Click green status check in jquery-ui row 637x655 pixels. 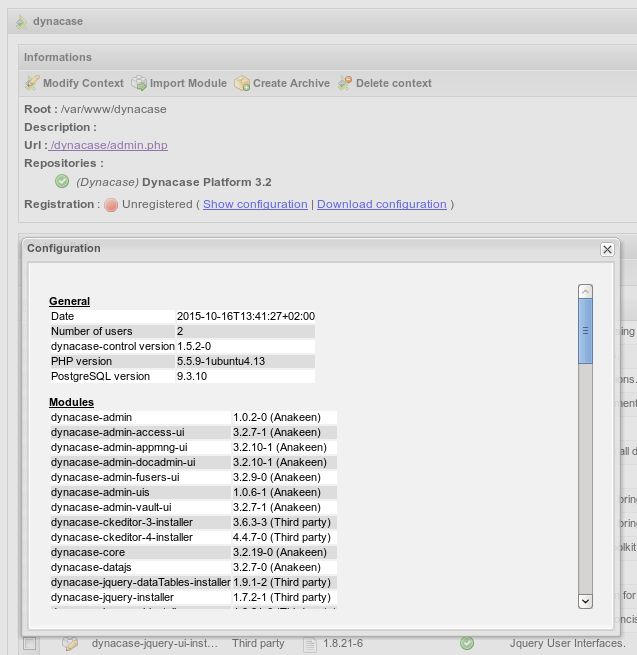pos(467,643)
